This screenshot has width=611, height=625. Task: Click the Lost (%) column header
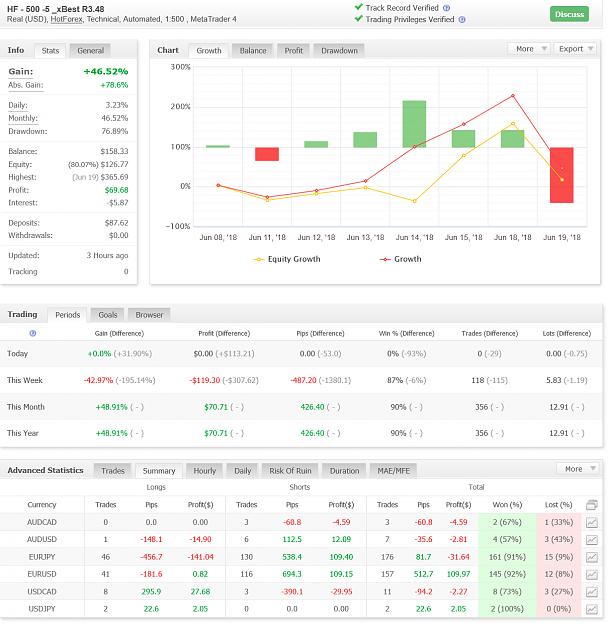[x=558, y=505]
